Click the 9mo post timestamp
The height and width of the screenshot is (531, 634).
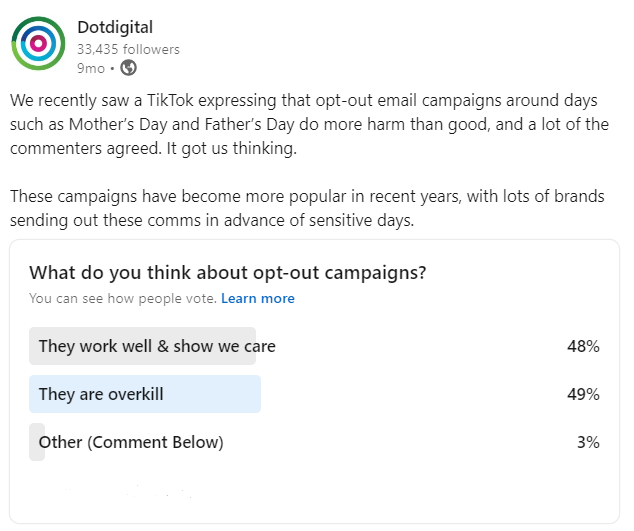click(90, 68)
